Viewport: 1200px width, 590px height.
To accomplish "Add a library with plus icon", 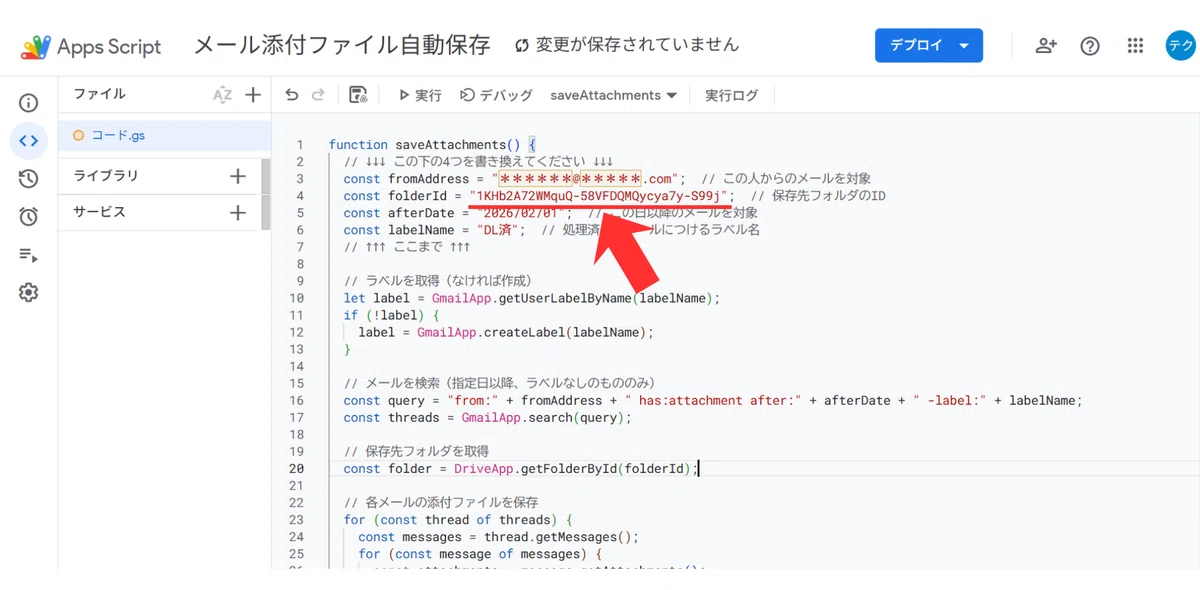I will [x=238, y=176].
